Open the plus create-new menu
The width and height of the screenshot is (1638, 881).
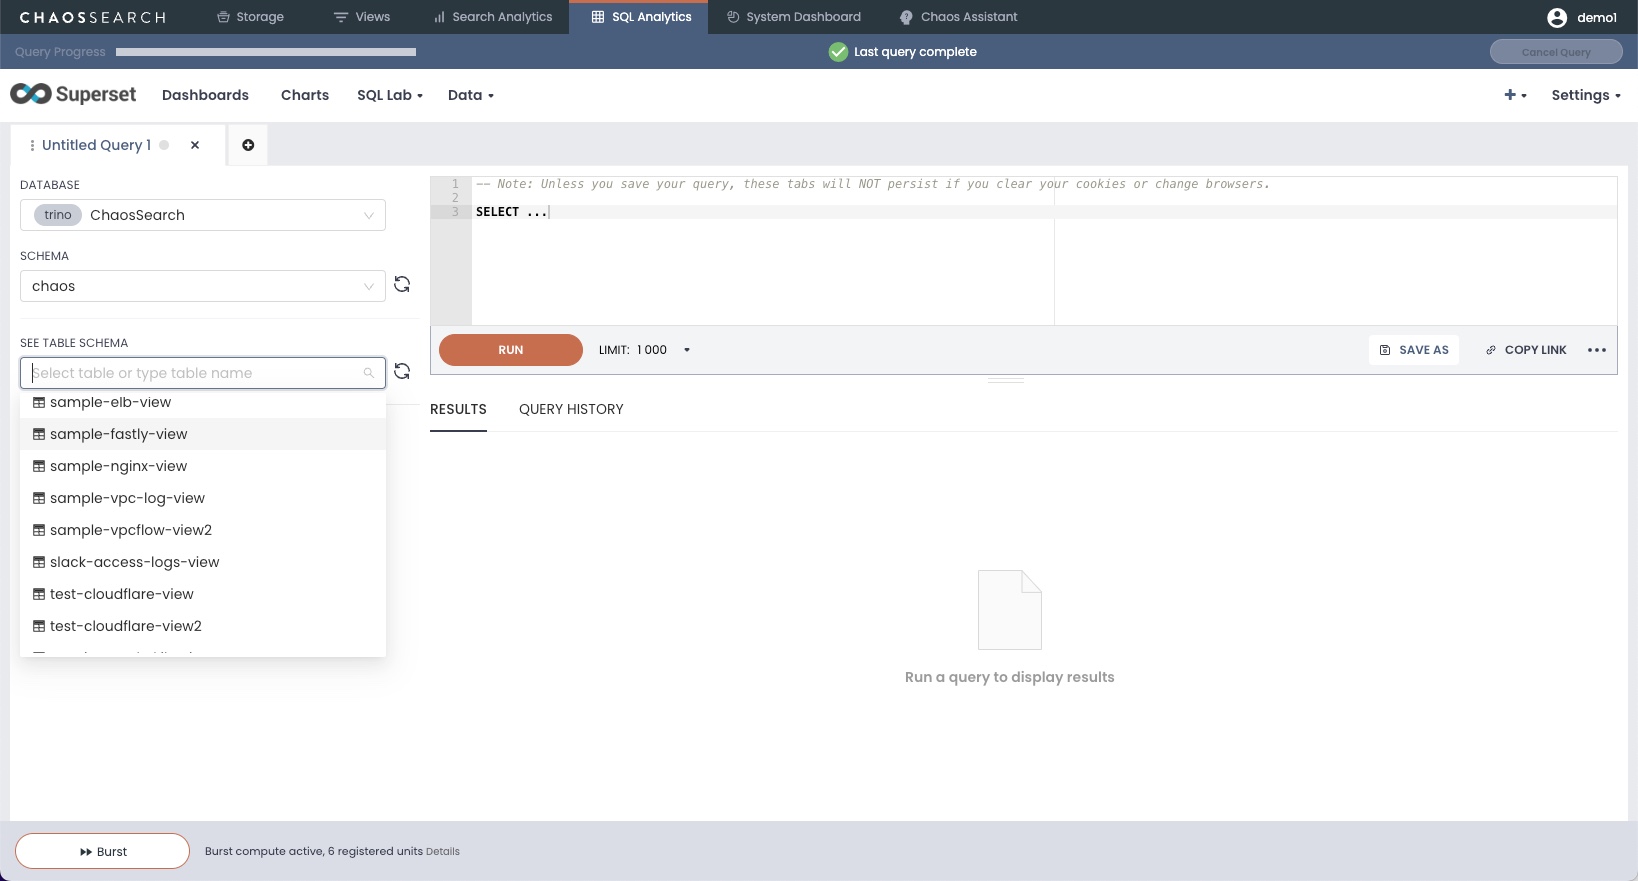coord(1515,95)
